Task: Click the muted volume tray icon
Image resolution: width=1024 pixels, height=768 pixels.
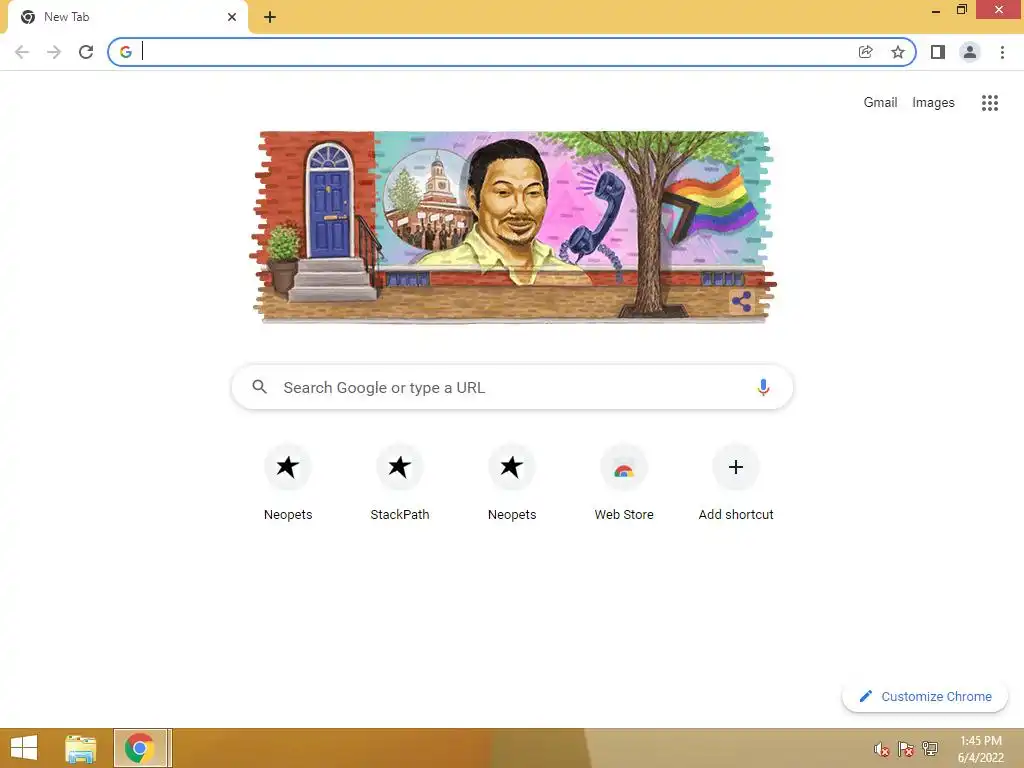Action: (x=882, y=749)
